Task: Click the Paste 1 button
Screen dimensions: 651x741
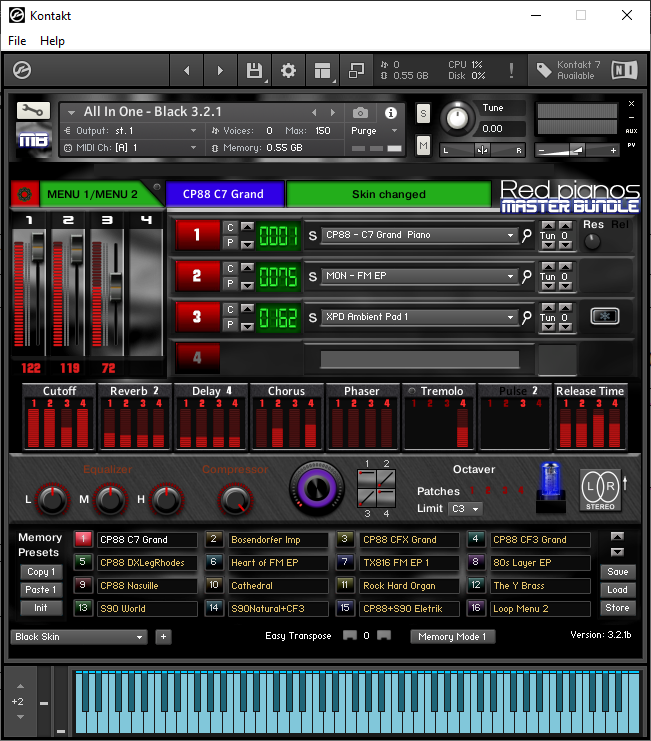Action: point(41,590)
